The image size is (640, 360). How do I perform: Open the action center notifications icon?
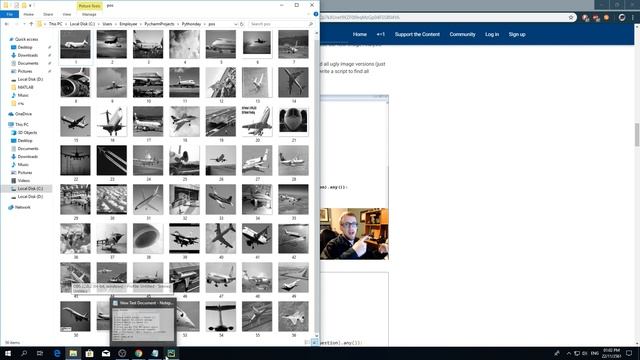pos(629,353)
